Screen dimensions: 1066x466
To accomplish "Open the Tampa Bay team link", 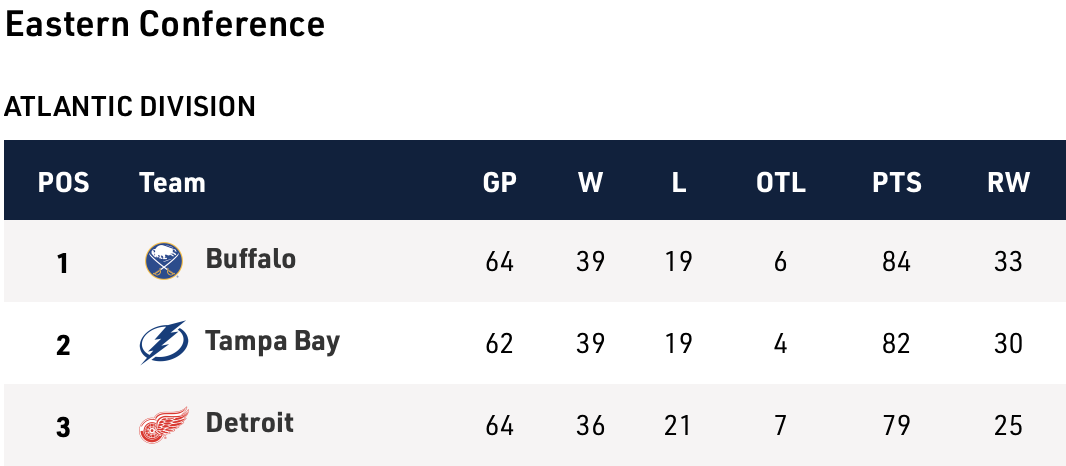I will pyautogui.click(x=272, y=342).
